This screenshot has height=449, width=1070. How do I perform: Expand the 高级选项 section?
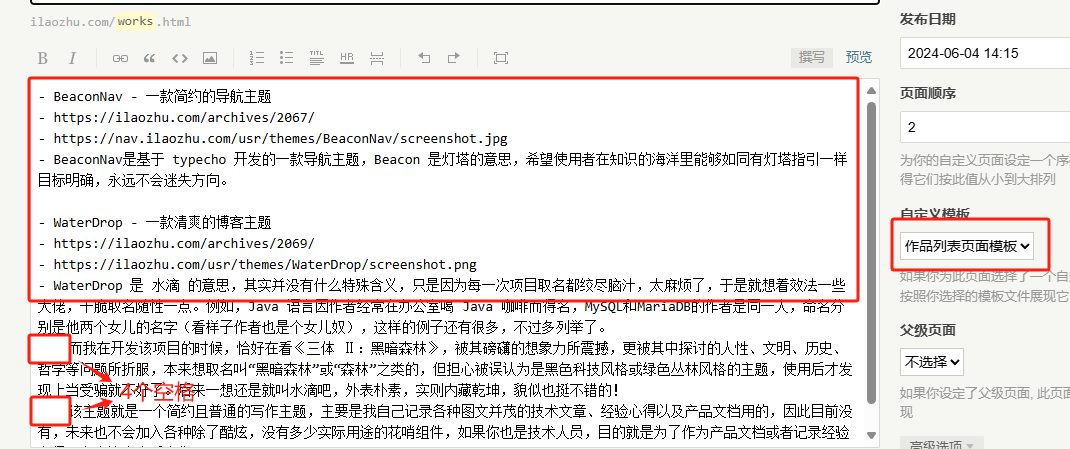942,444
